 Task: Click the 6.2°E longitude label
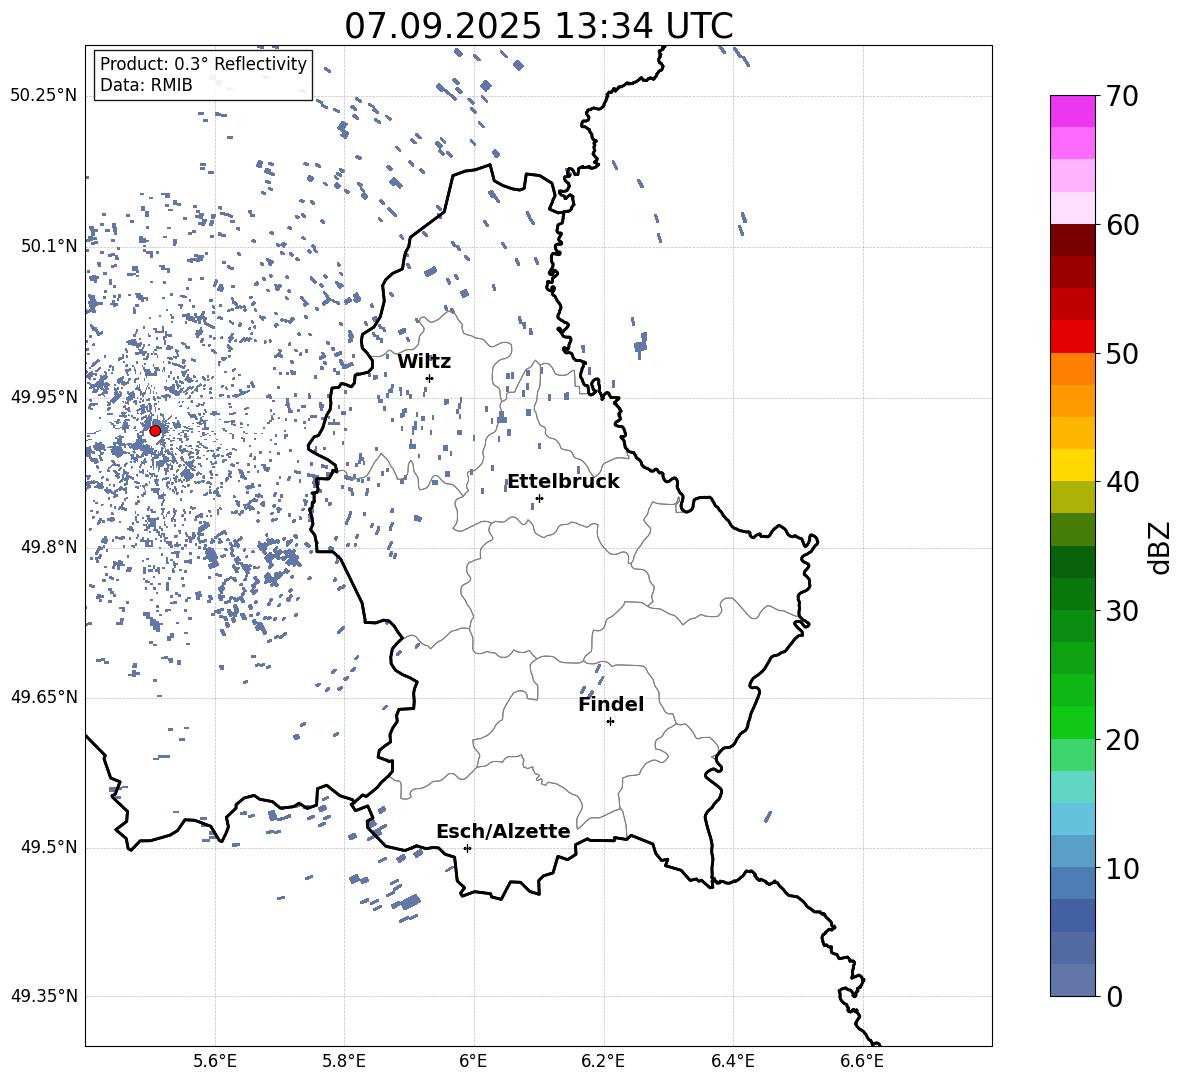[603, 1061]
